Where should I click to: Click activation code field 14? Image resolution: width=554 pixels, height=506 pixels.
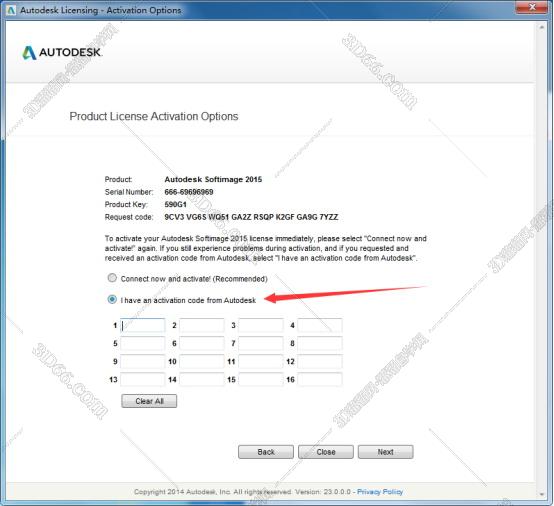pyautogui.click(x=202, y=380)
